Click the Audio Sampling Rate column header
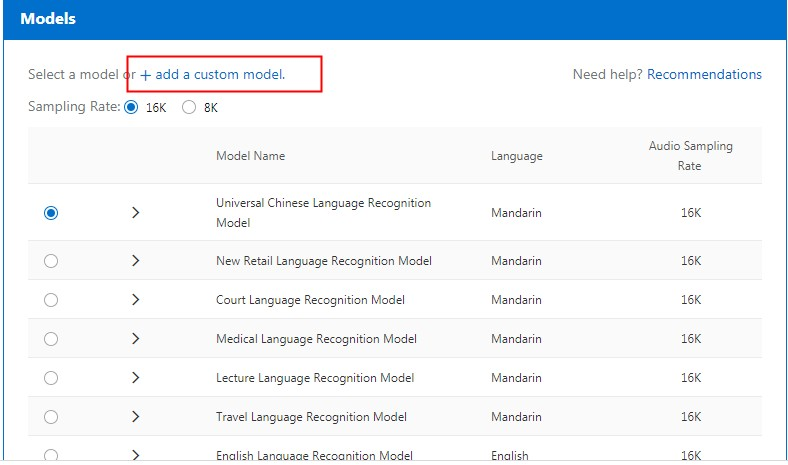Screen dimensions: 788x465 click(690, 156)
